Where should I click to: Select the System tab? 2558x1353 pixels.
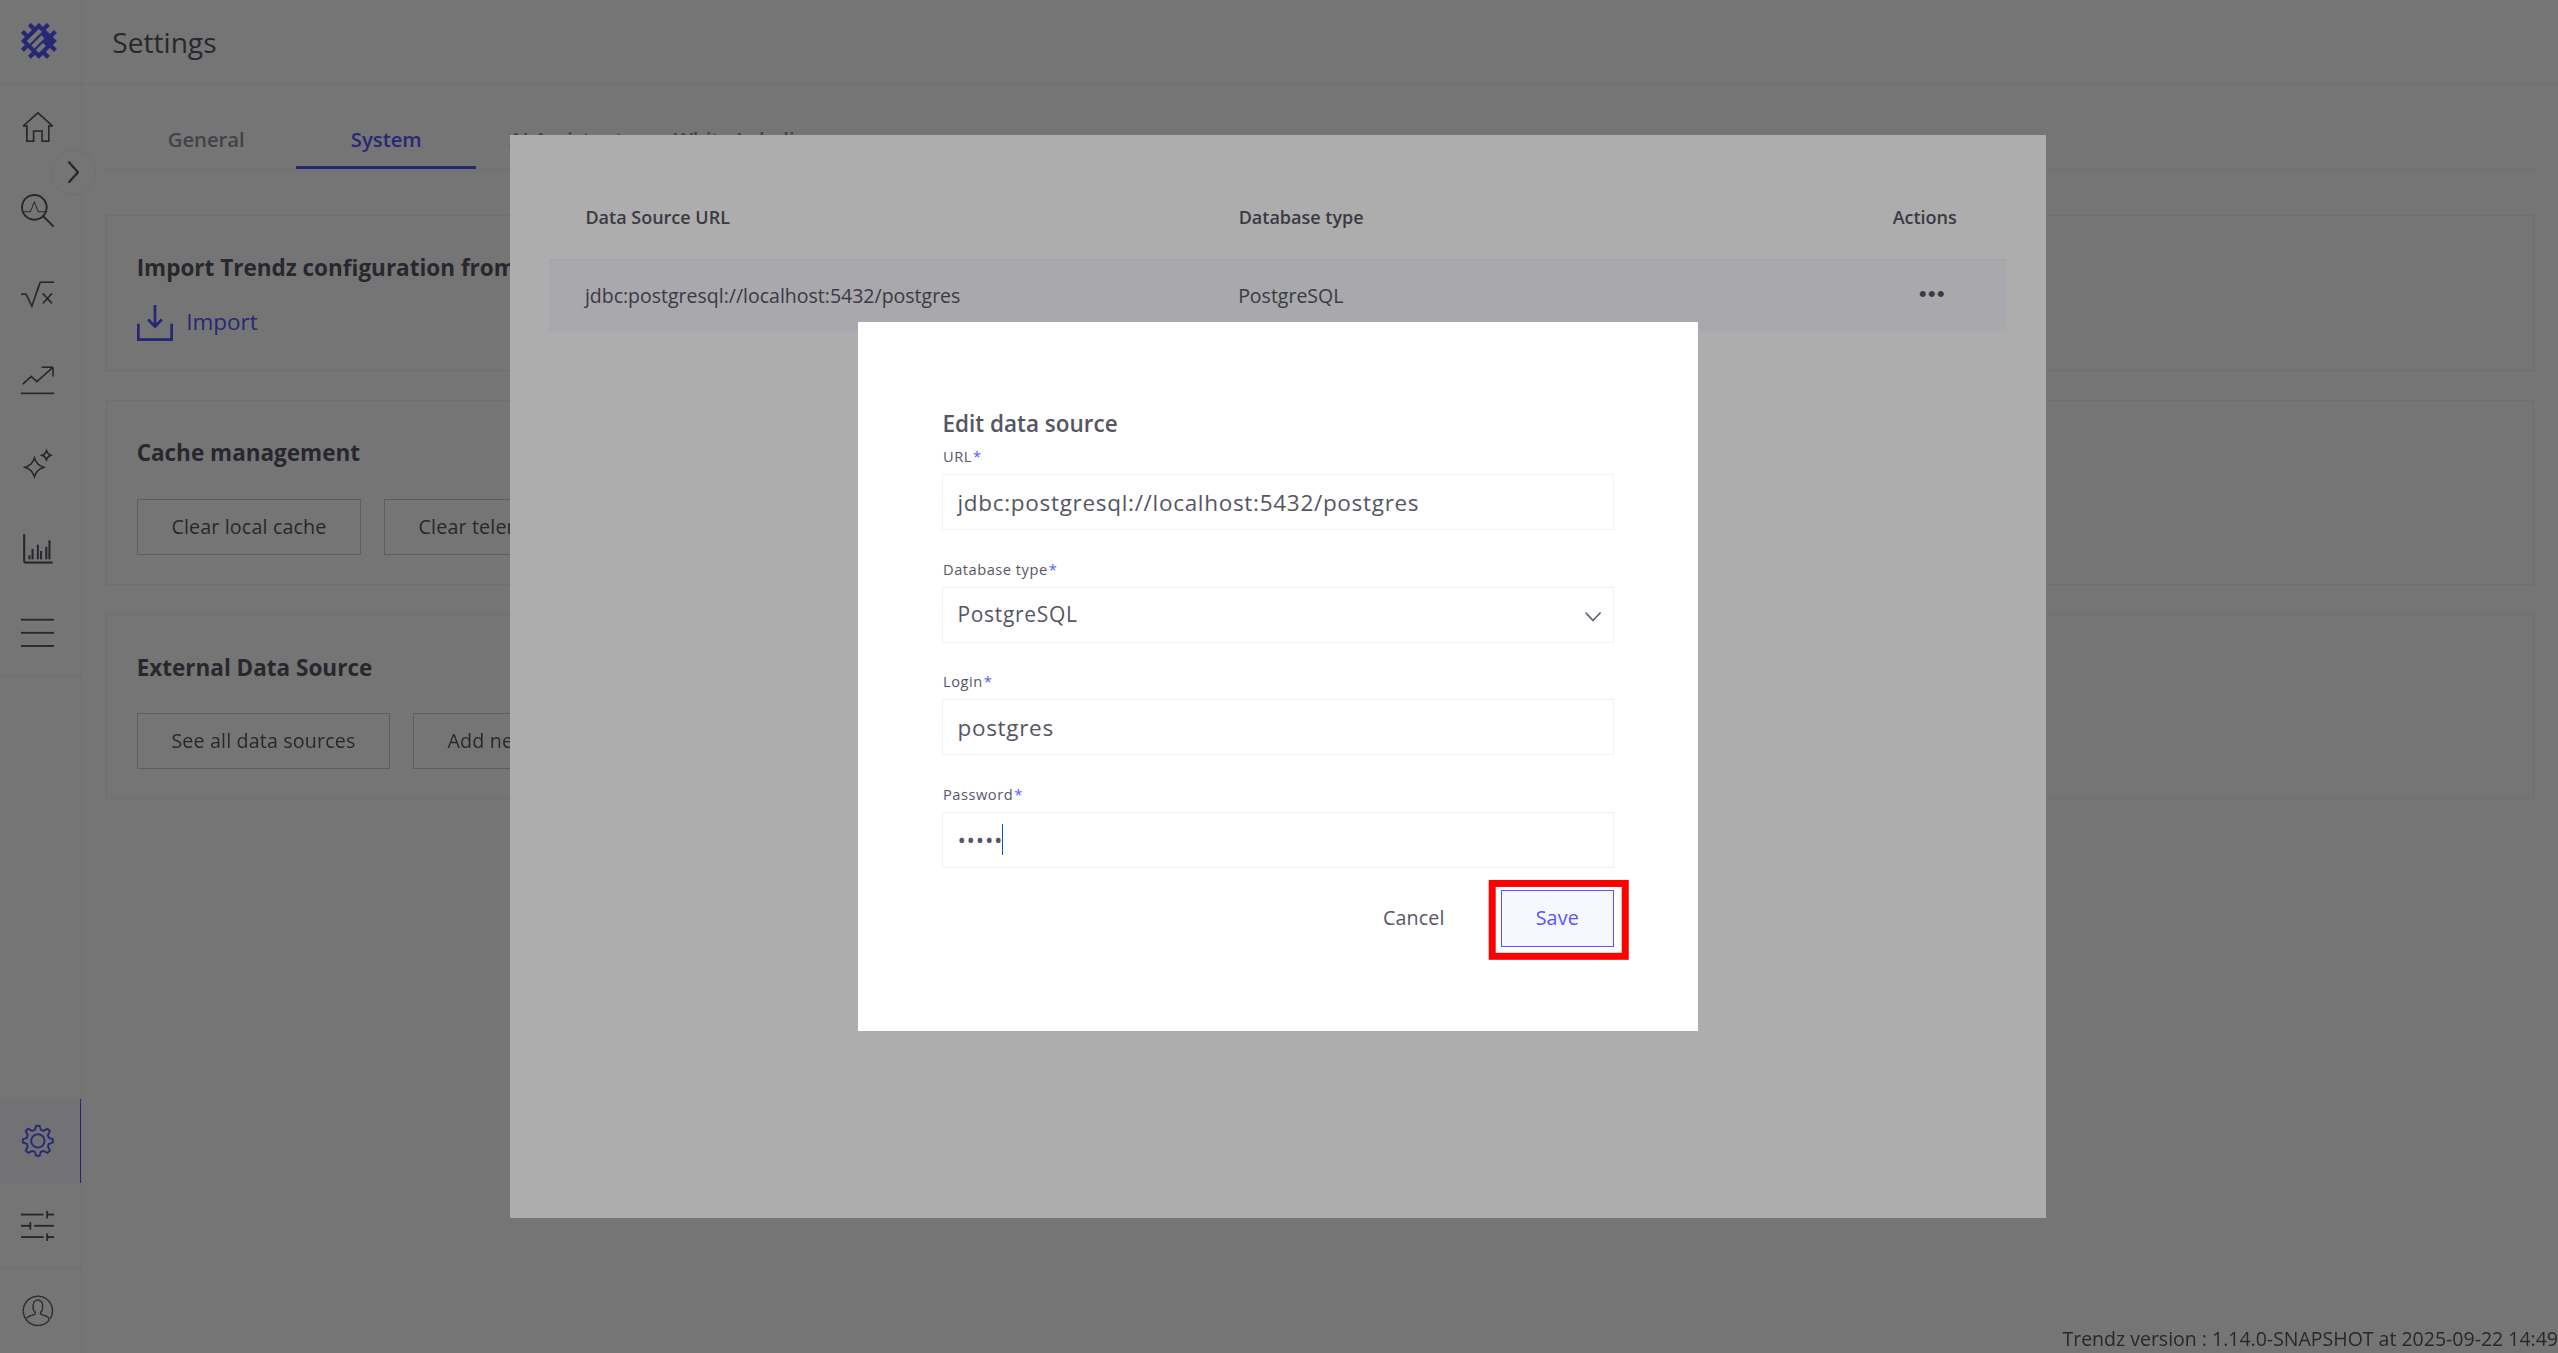385,140
